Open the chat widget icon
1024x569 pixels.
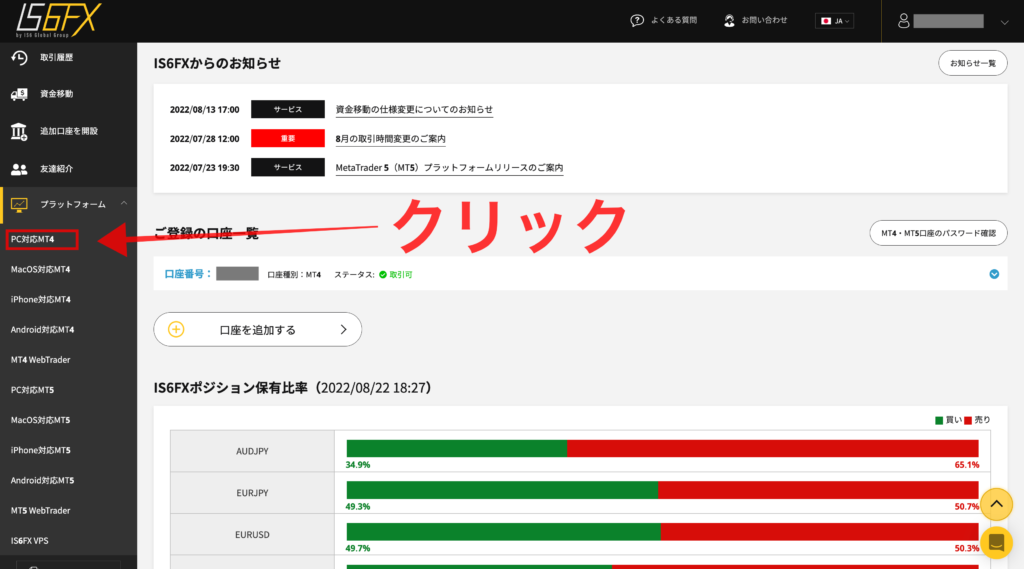click(996, 542)
